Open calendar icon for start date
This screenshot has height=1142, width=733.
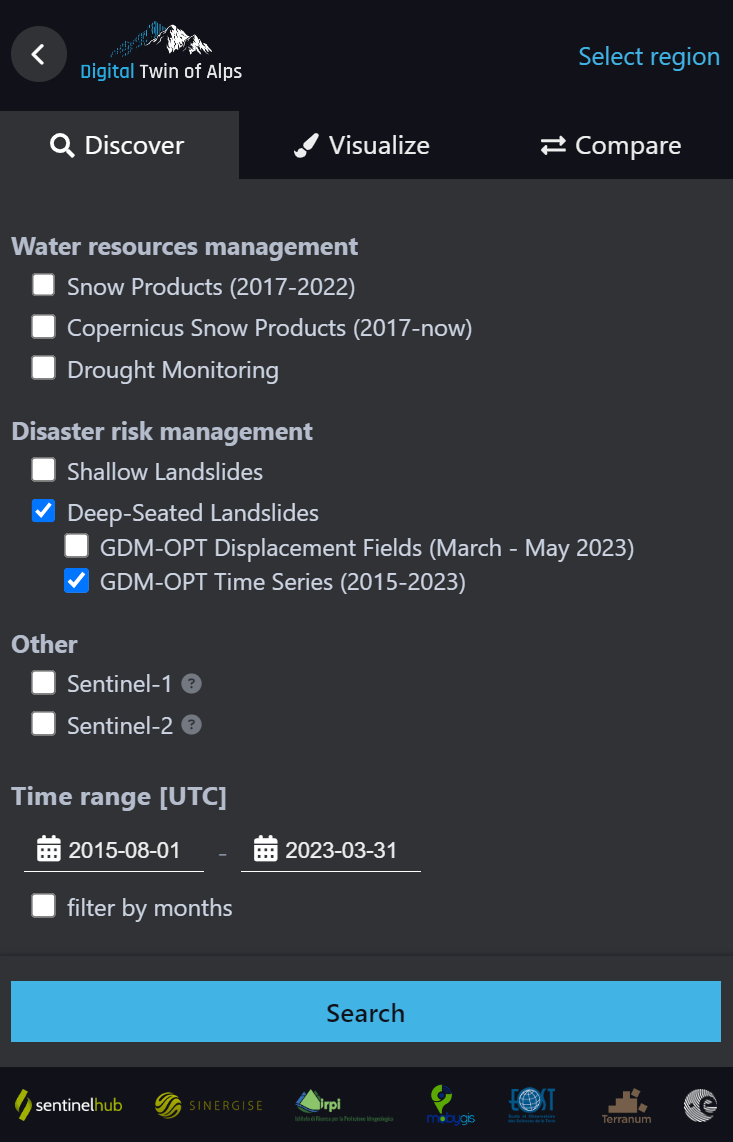49,849
